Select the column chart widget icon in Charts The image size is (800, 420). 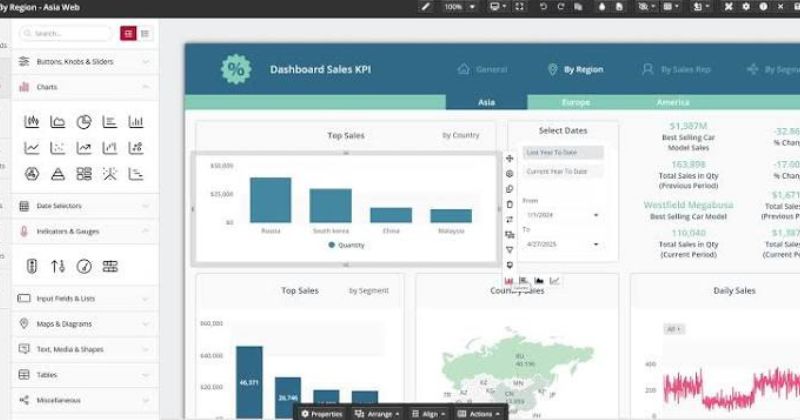click(x=136, y=121)
